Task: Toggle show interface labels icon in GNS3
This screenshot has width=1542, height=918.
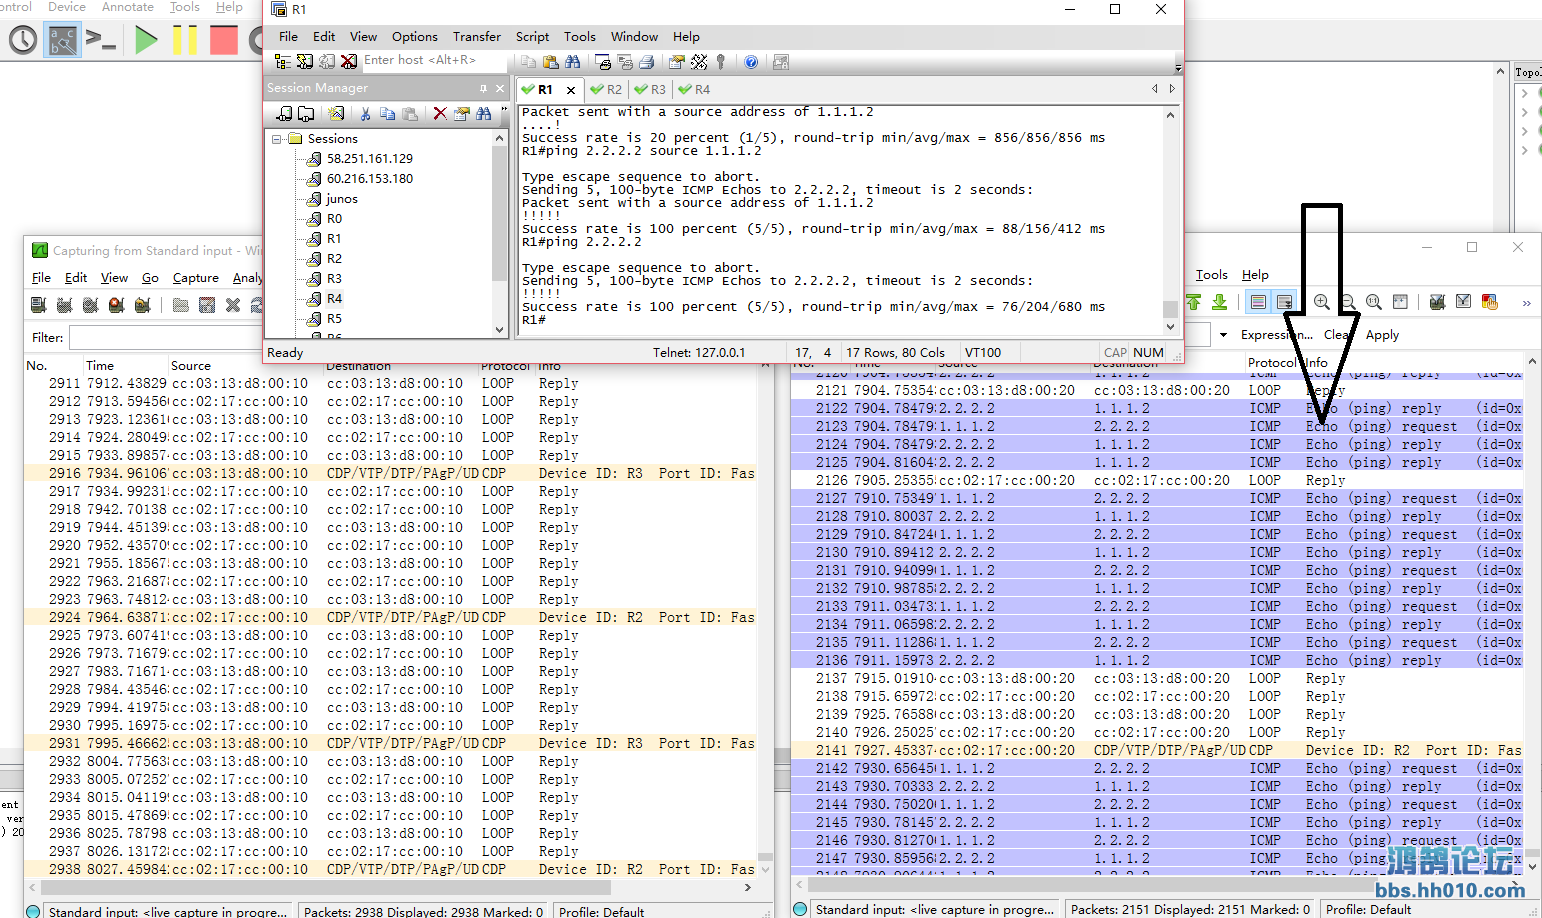Action: click(62, 40)
